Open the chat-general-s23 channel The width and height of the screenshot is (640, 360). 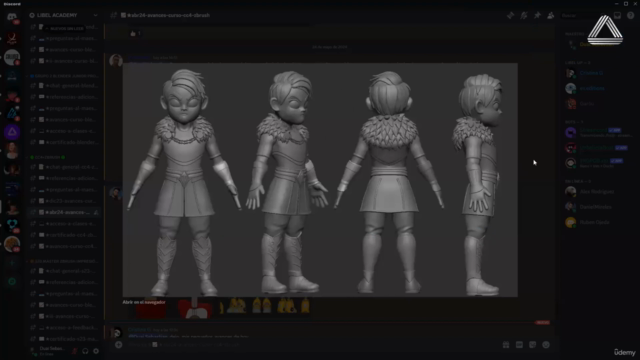pos(64,271)
